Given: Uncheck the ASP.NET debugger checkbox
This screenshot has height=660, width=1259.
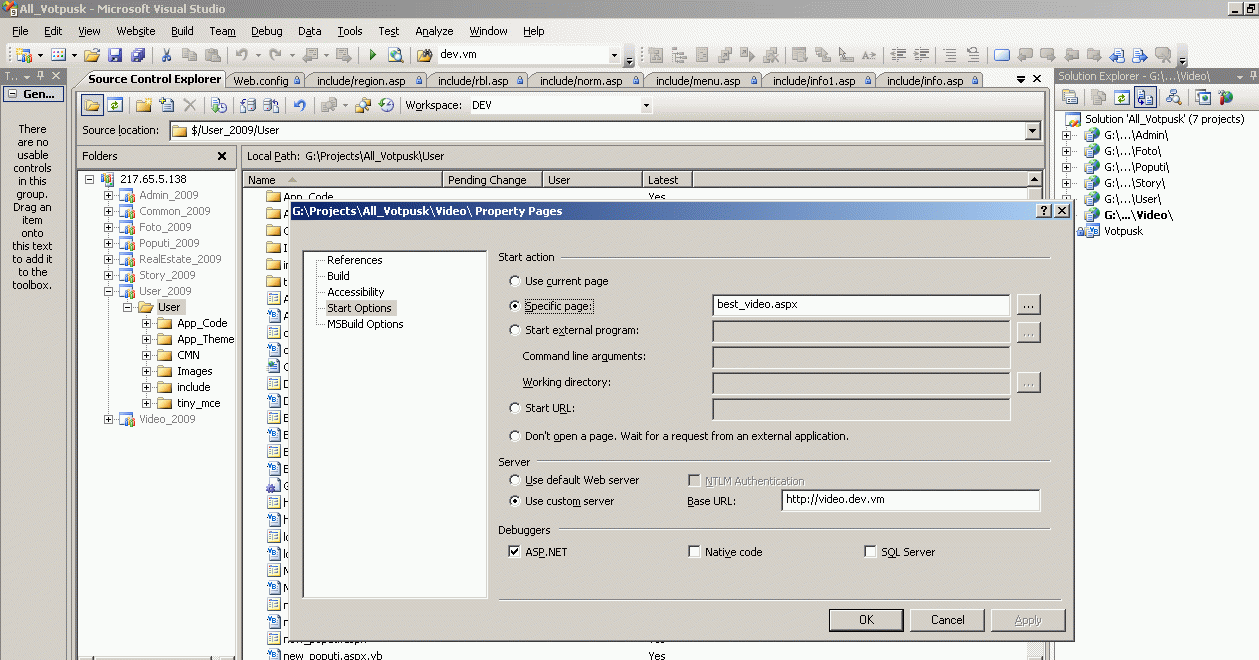Looking at the screenshot, I should pos(514,552).
